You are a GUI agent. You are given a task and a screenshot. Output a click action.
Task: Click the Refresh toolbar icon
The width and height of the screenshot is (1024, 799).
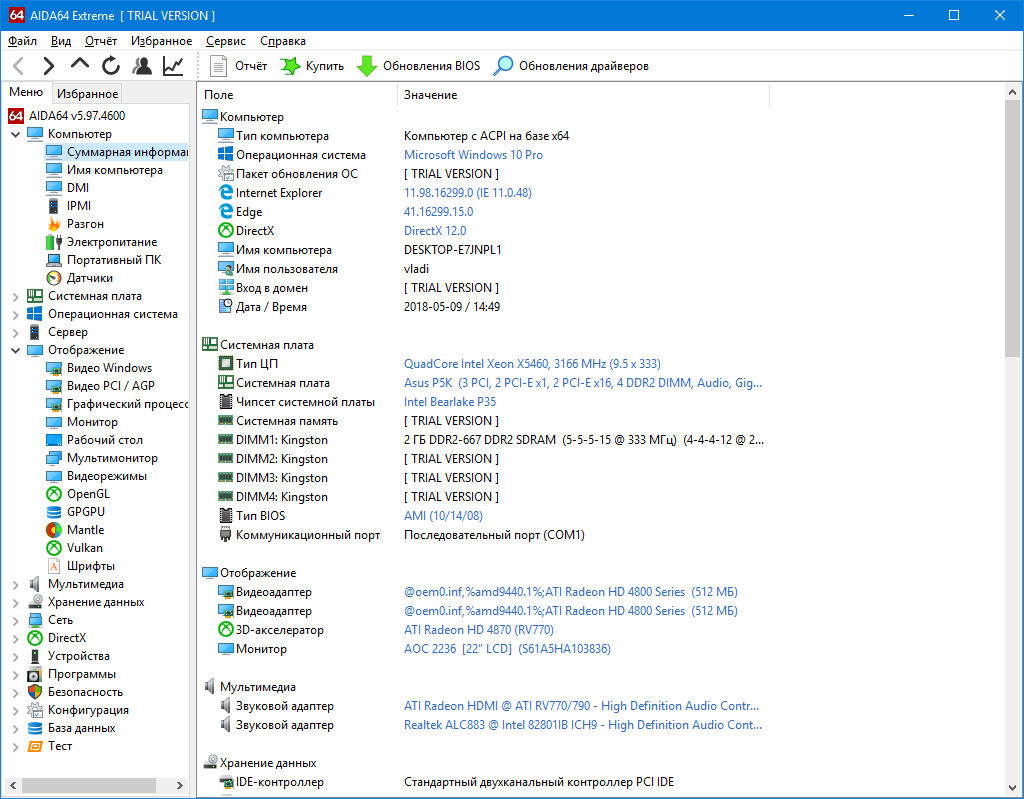(111, 66)
